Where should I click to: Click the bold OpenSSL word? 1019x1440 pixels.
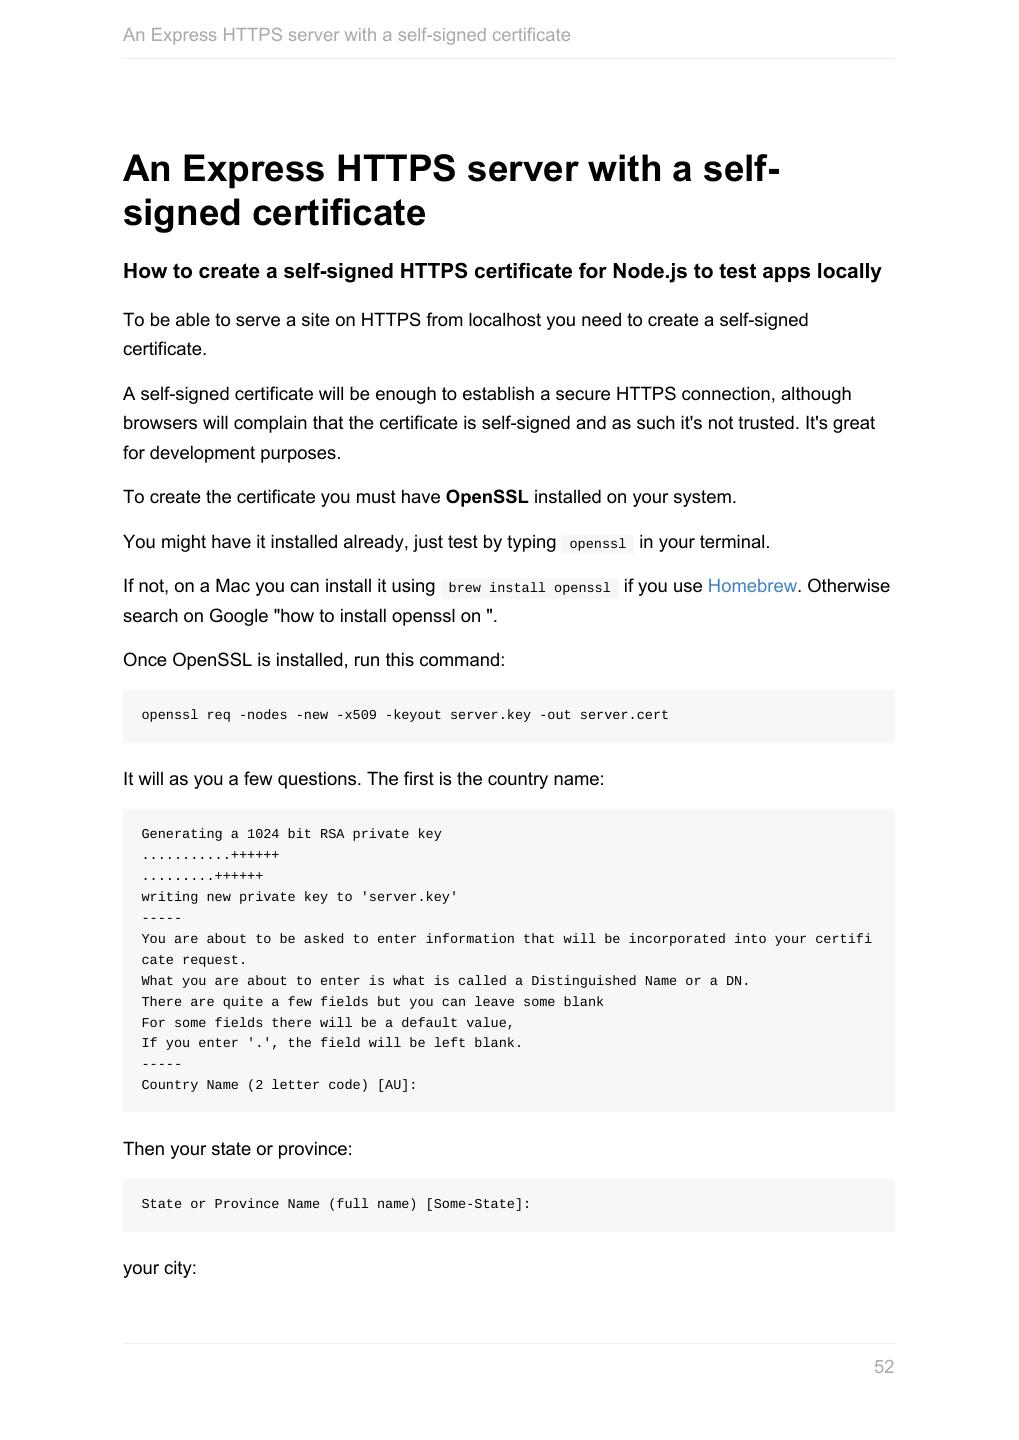pyautogui.click(x=486, y=497)
